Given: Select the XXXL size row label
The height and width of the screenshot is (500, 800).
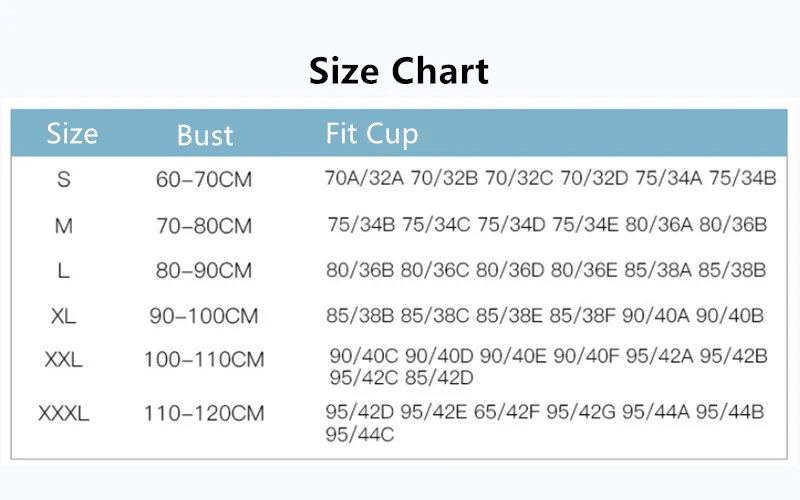Looking at the screenshot, I should 64,413.
